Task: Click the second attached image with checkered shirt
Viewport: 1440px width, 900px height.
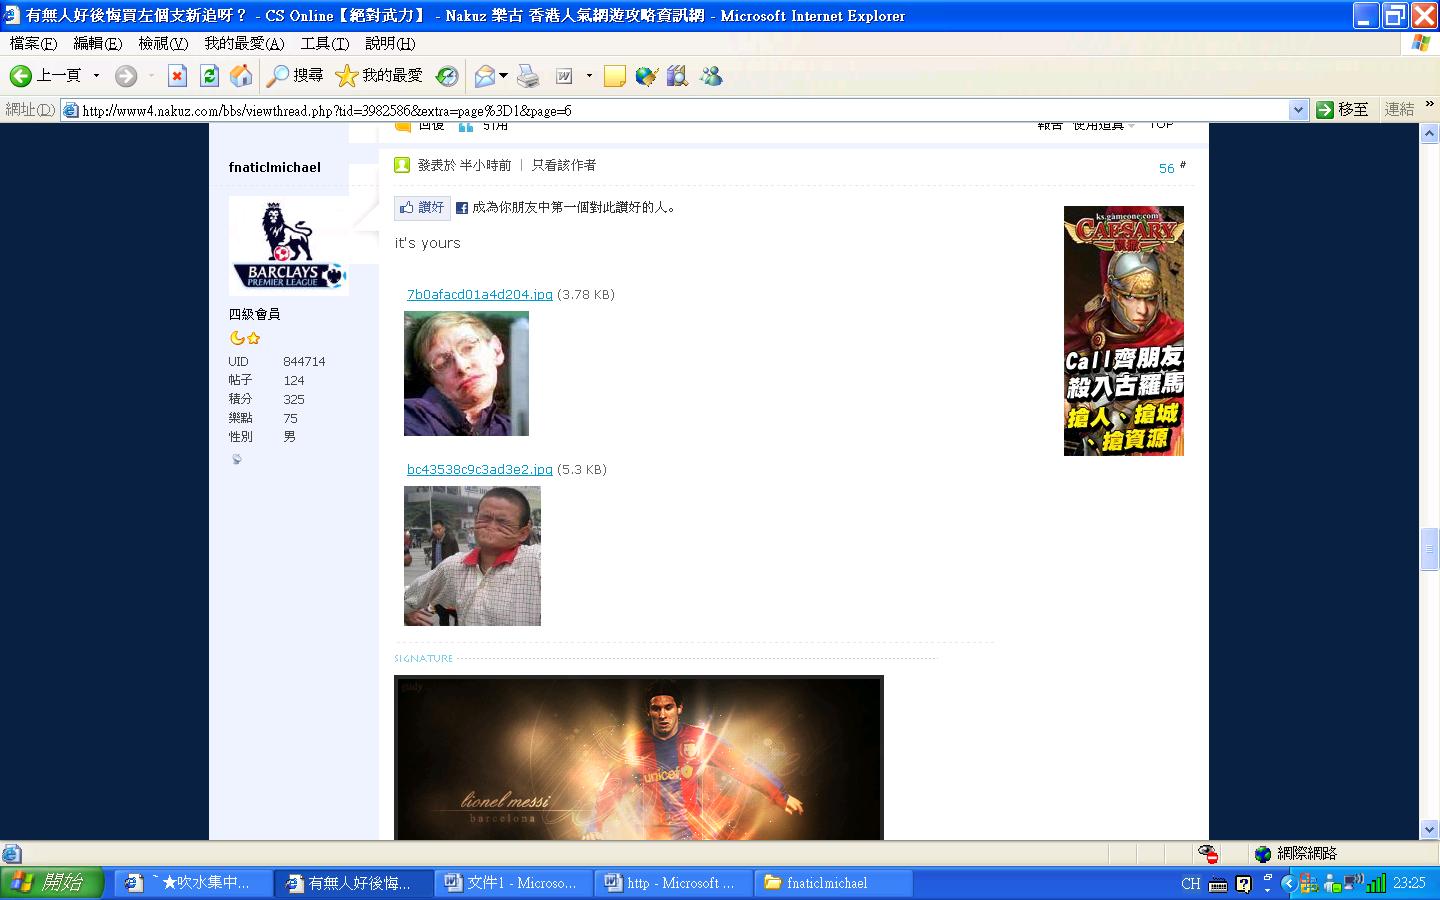Action: click(x=472, y=556)
